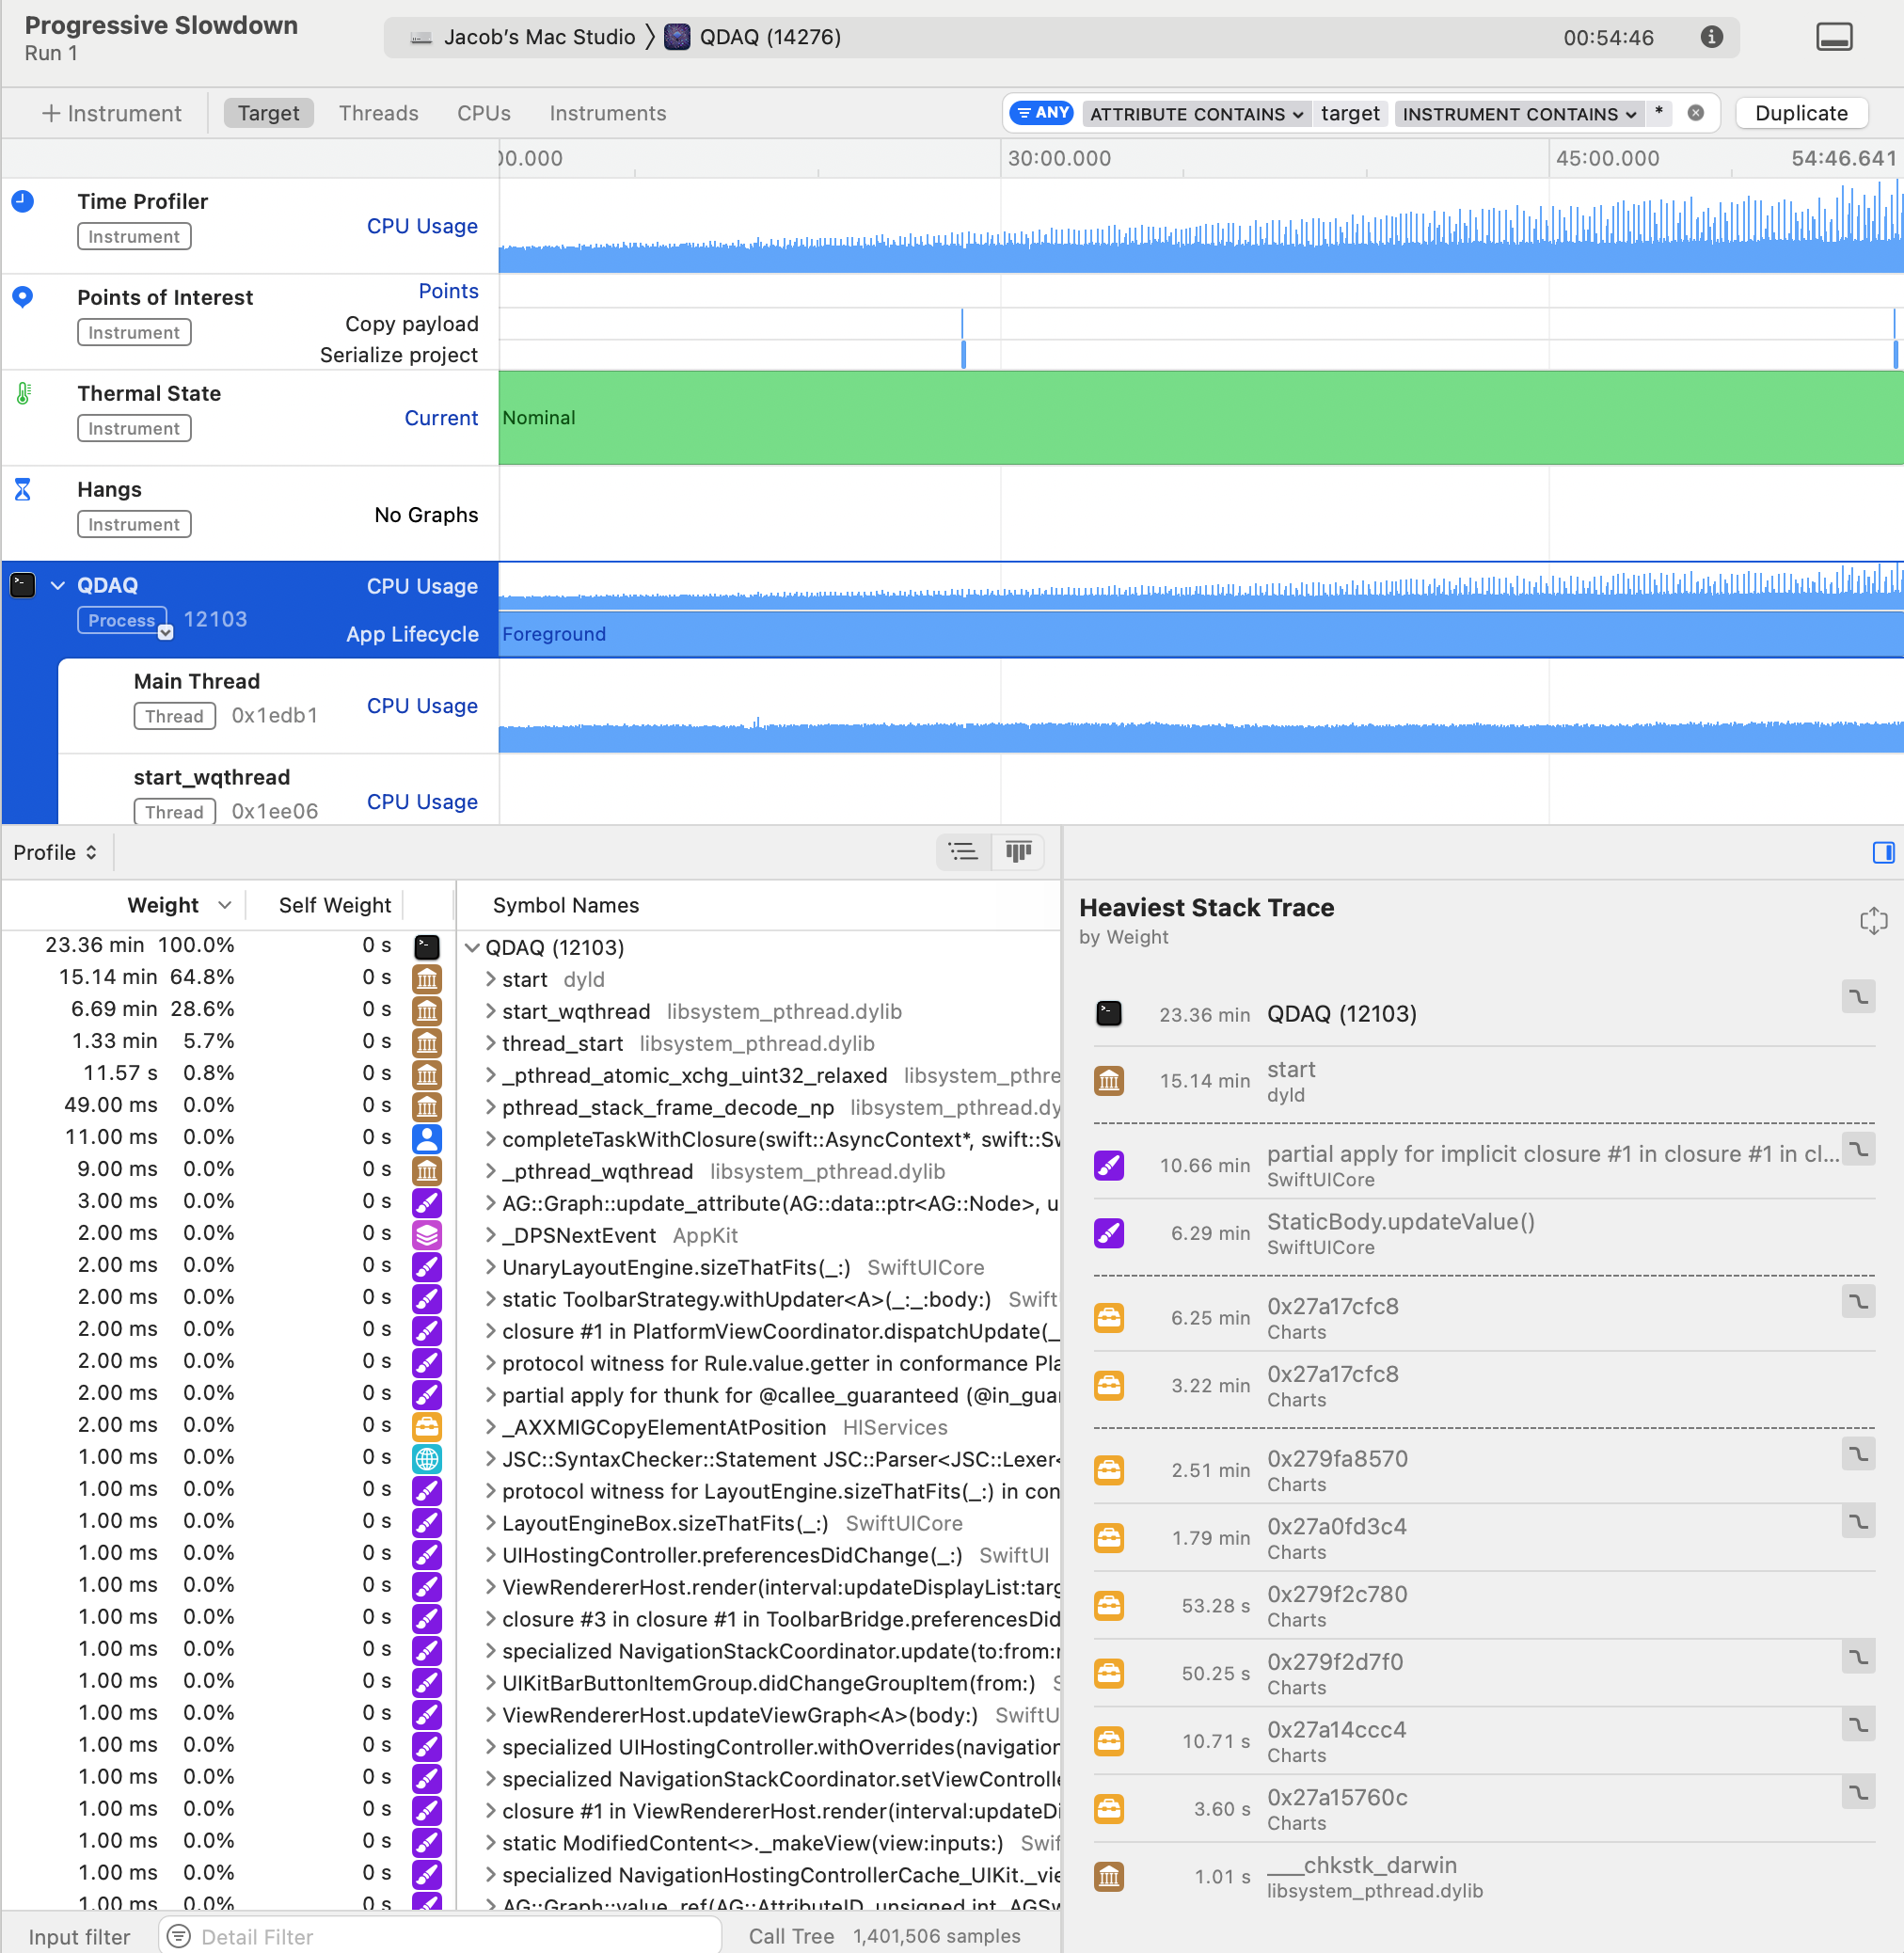Image resolution: width=1904 pixels, height=1953 pixels.
Task: Open the Profile detail view selector
Action: 55,852
